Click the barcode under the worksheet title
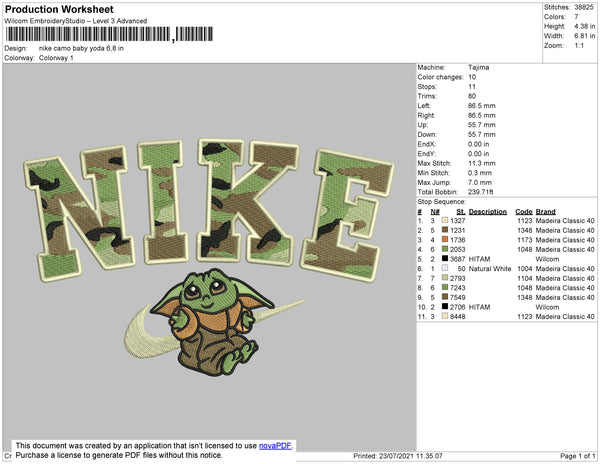The image size is (600, 464). coord(109,34)
